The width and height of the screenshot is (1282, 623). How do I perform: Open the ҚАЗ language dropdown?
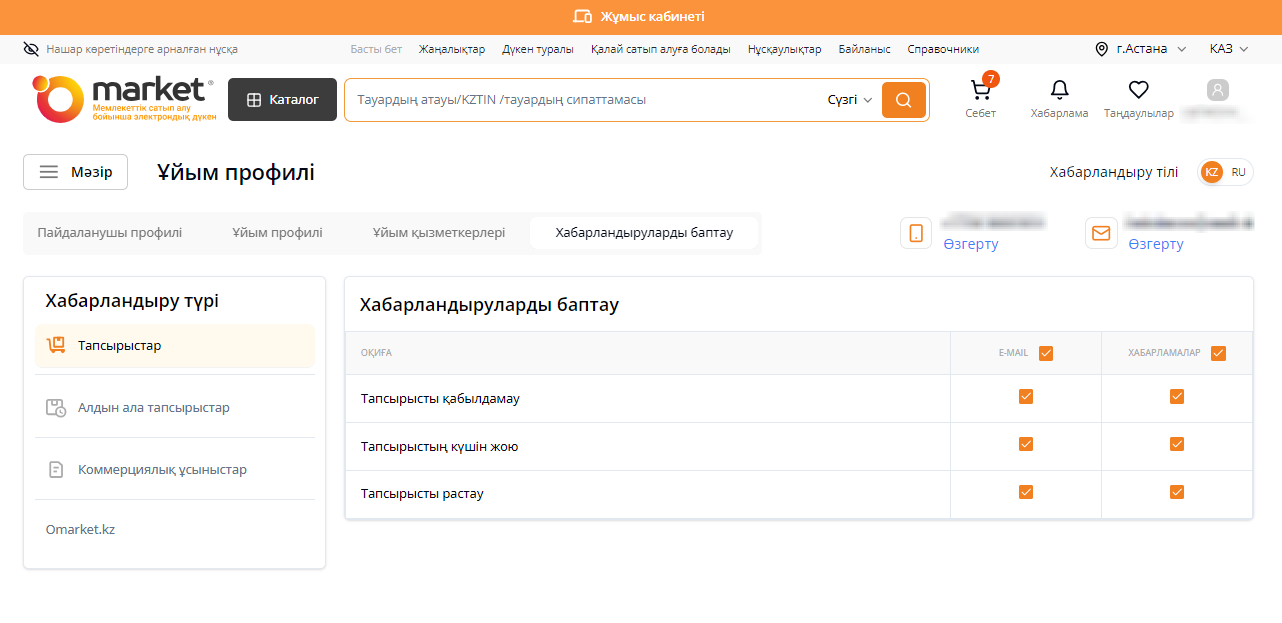[1228, 49]
